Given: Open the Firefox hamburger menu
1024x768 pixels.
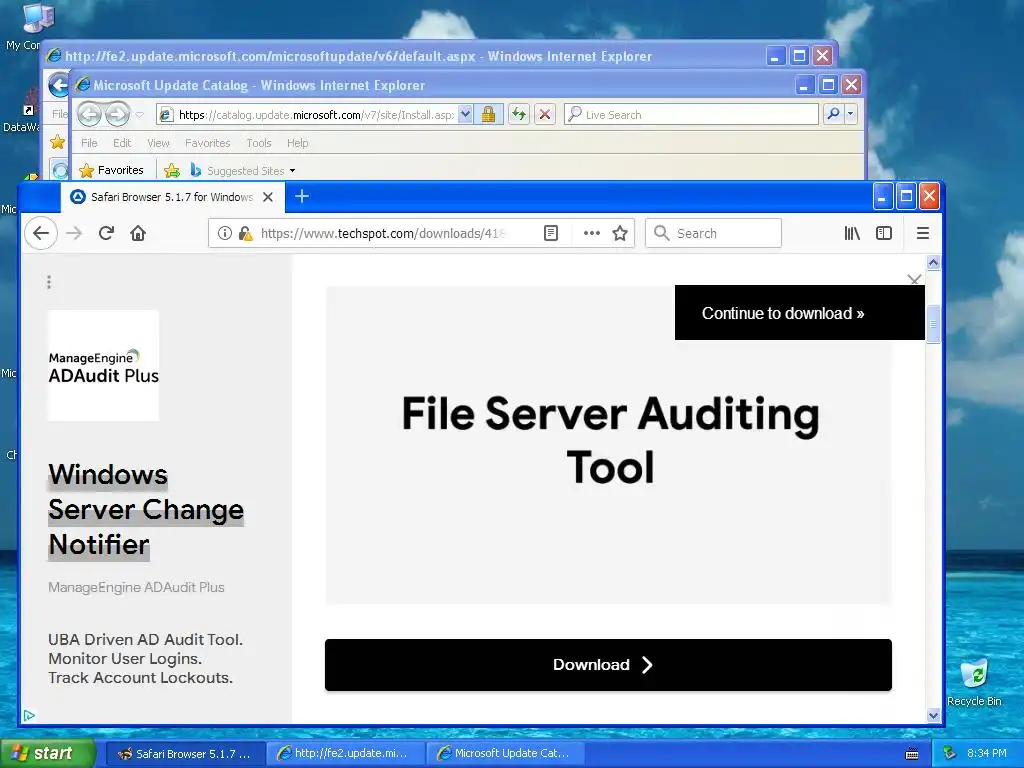Looking at the screenshot, I should (x=923, y=233).
